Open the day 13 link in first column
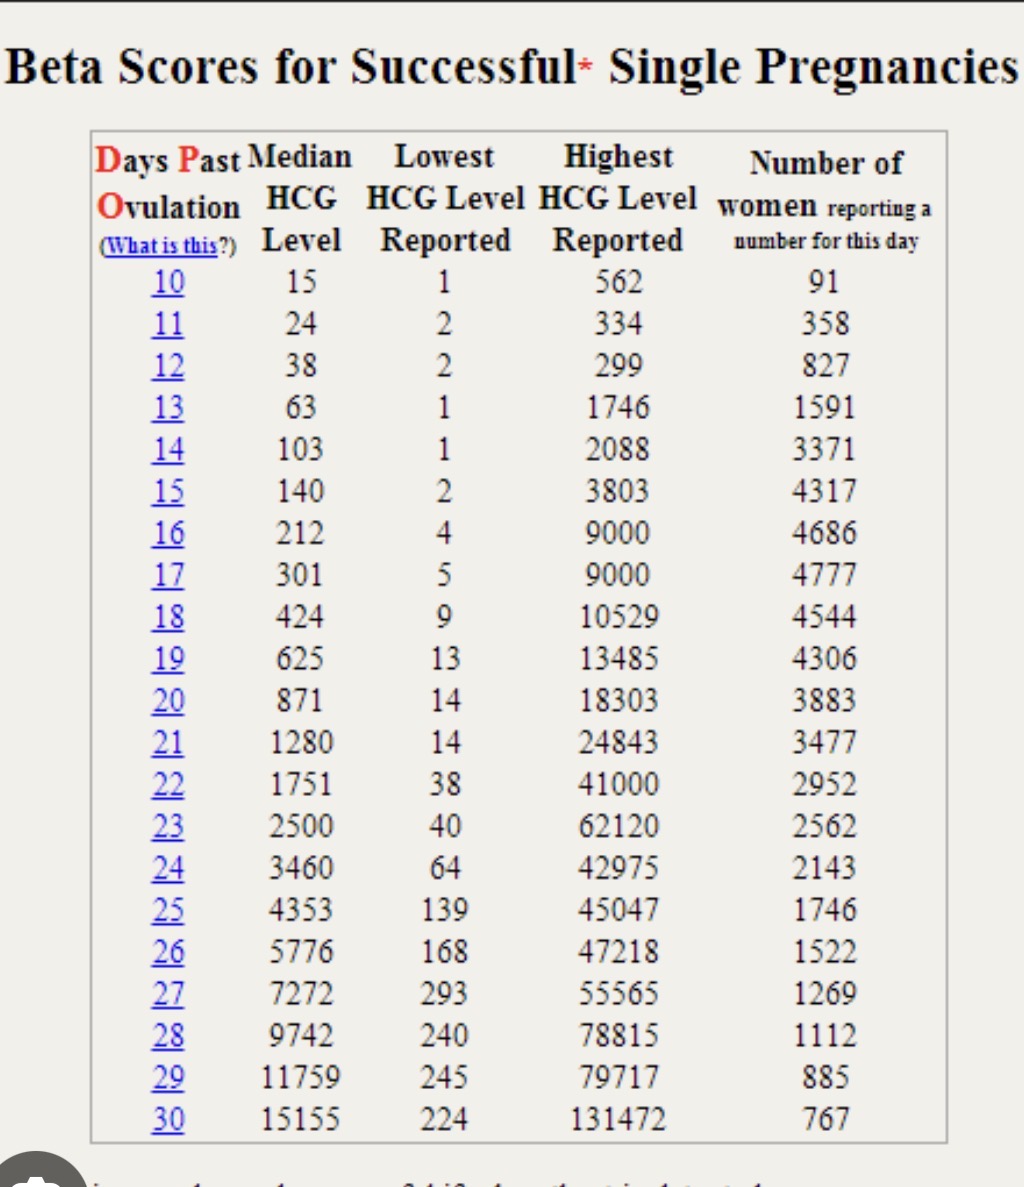 (x=168, y=409)
